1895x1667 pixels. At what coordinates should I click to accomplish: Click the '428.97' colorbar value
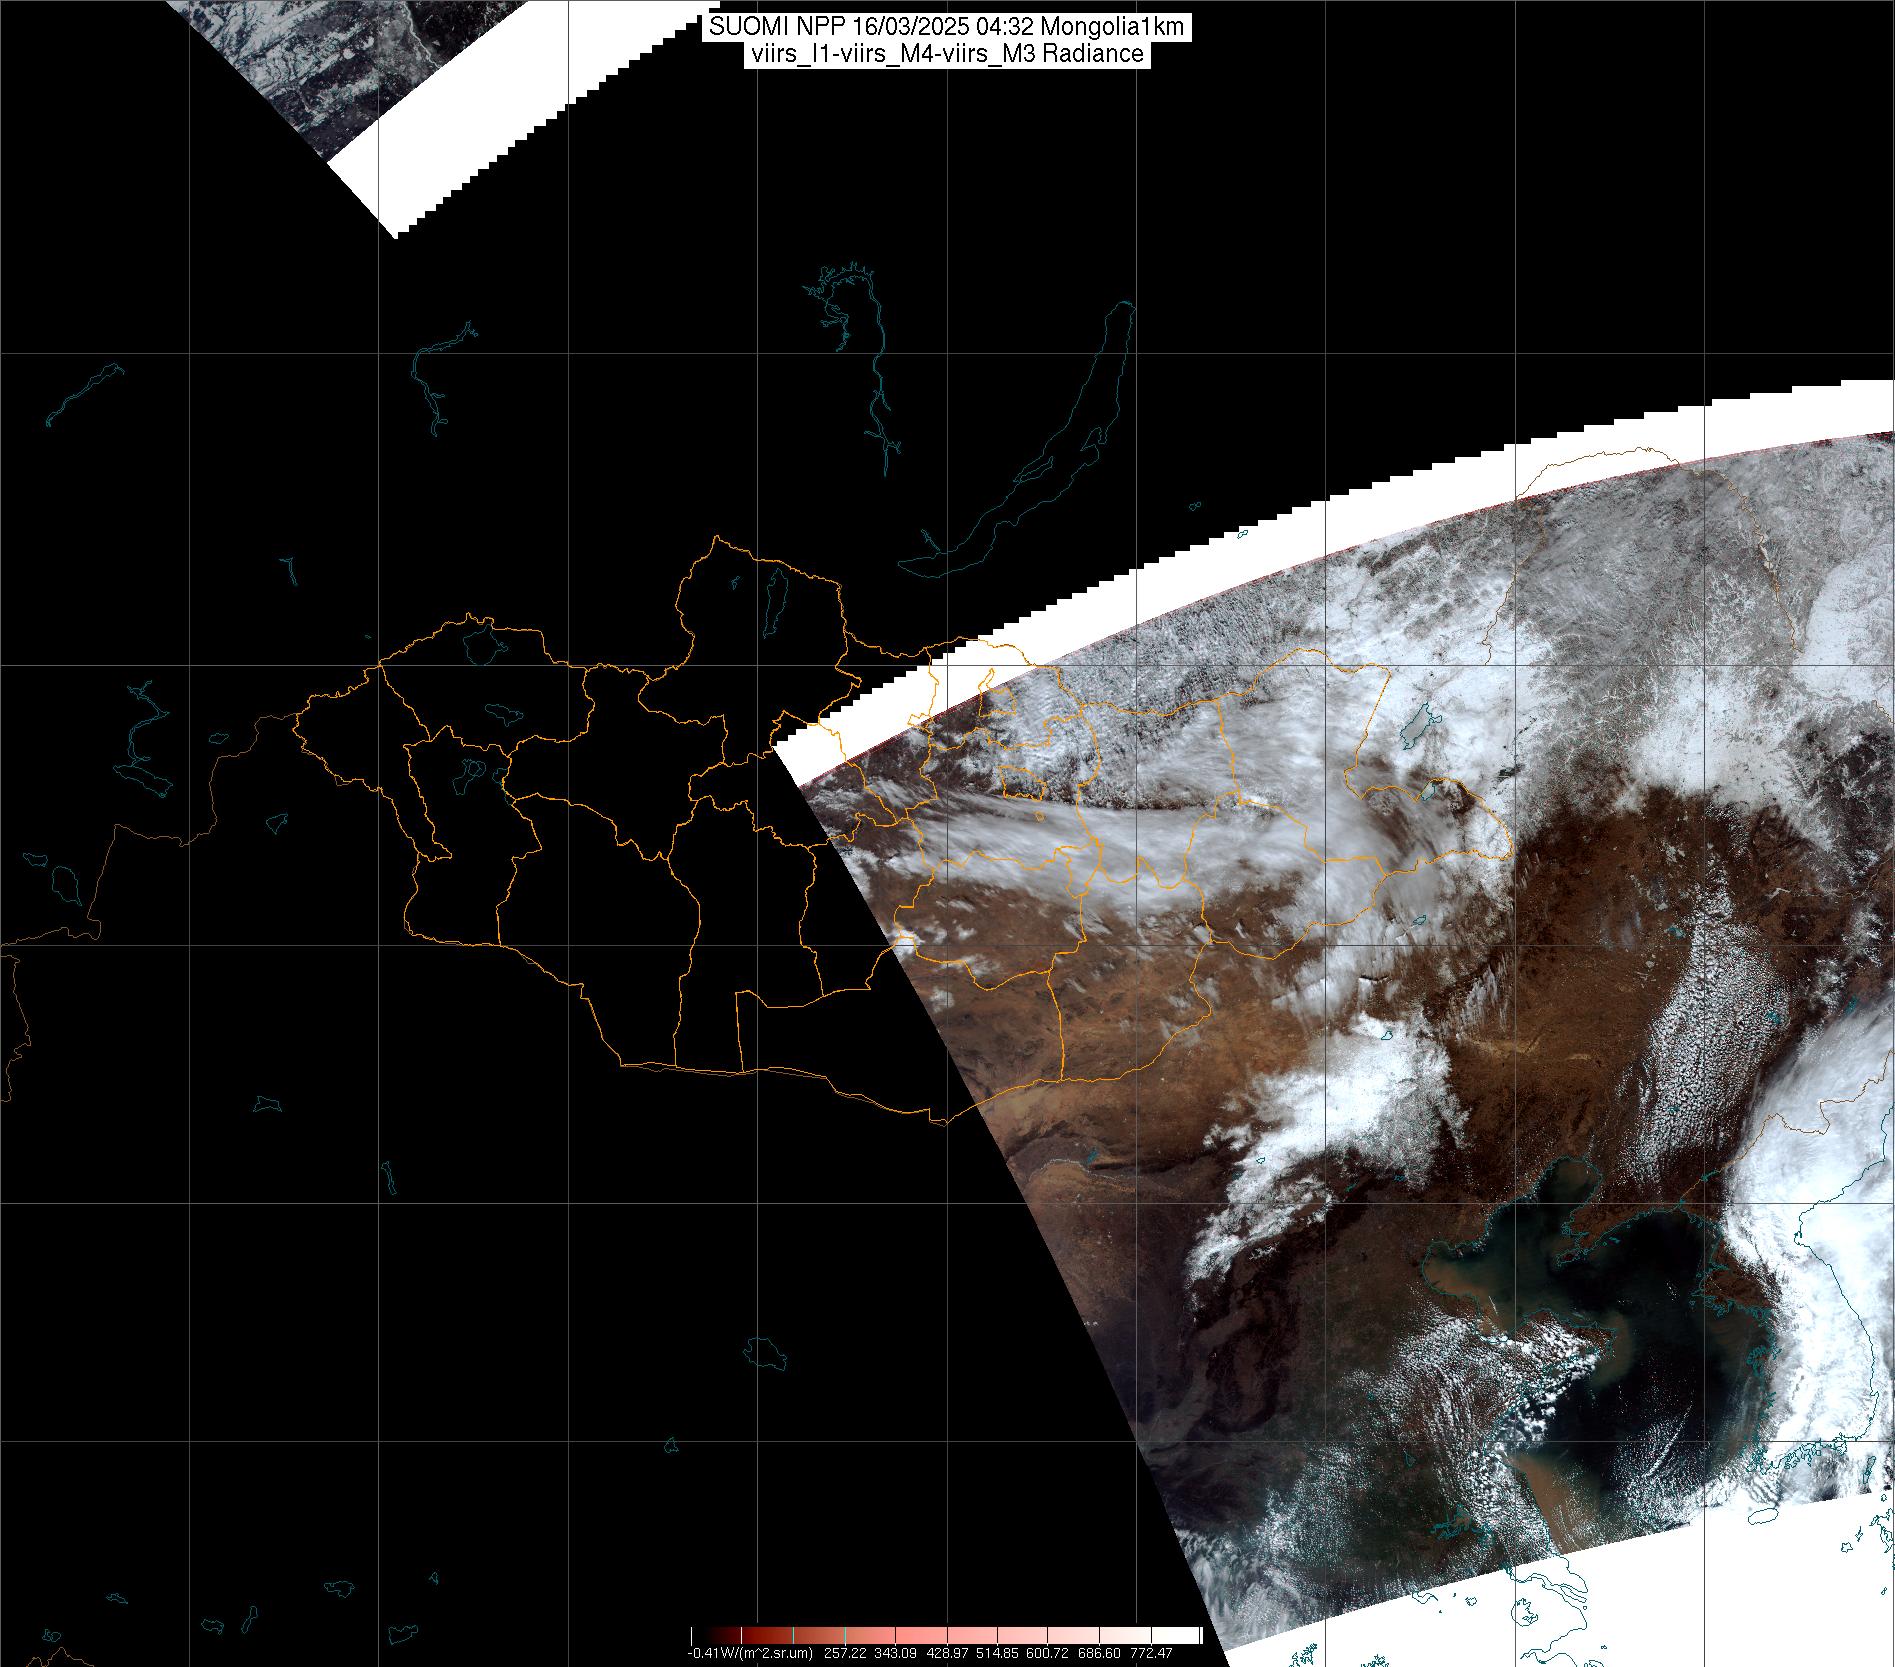pyautogui.click(x=947, y=1653)
